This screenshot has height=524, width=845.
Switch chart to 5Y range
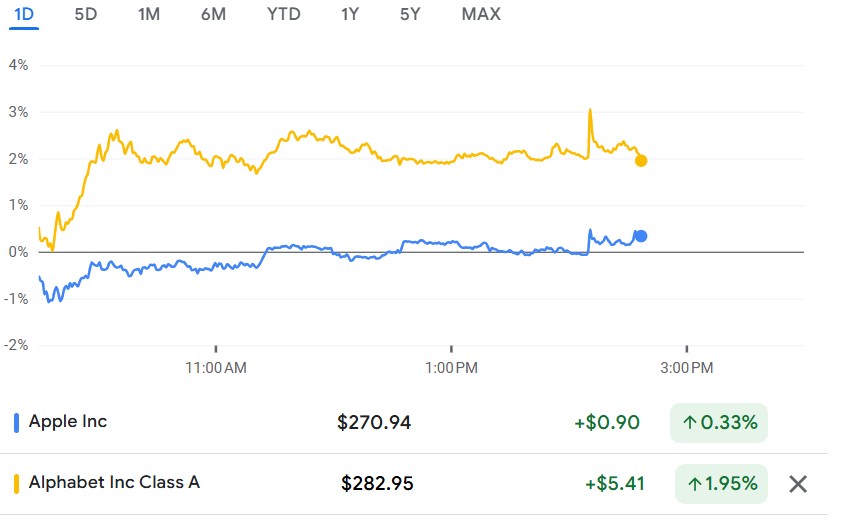[x=410, y=14]
